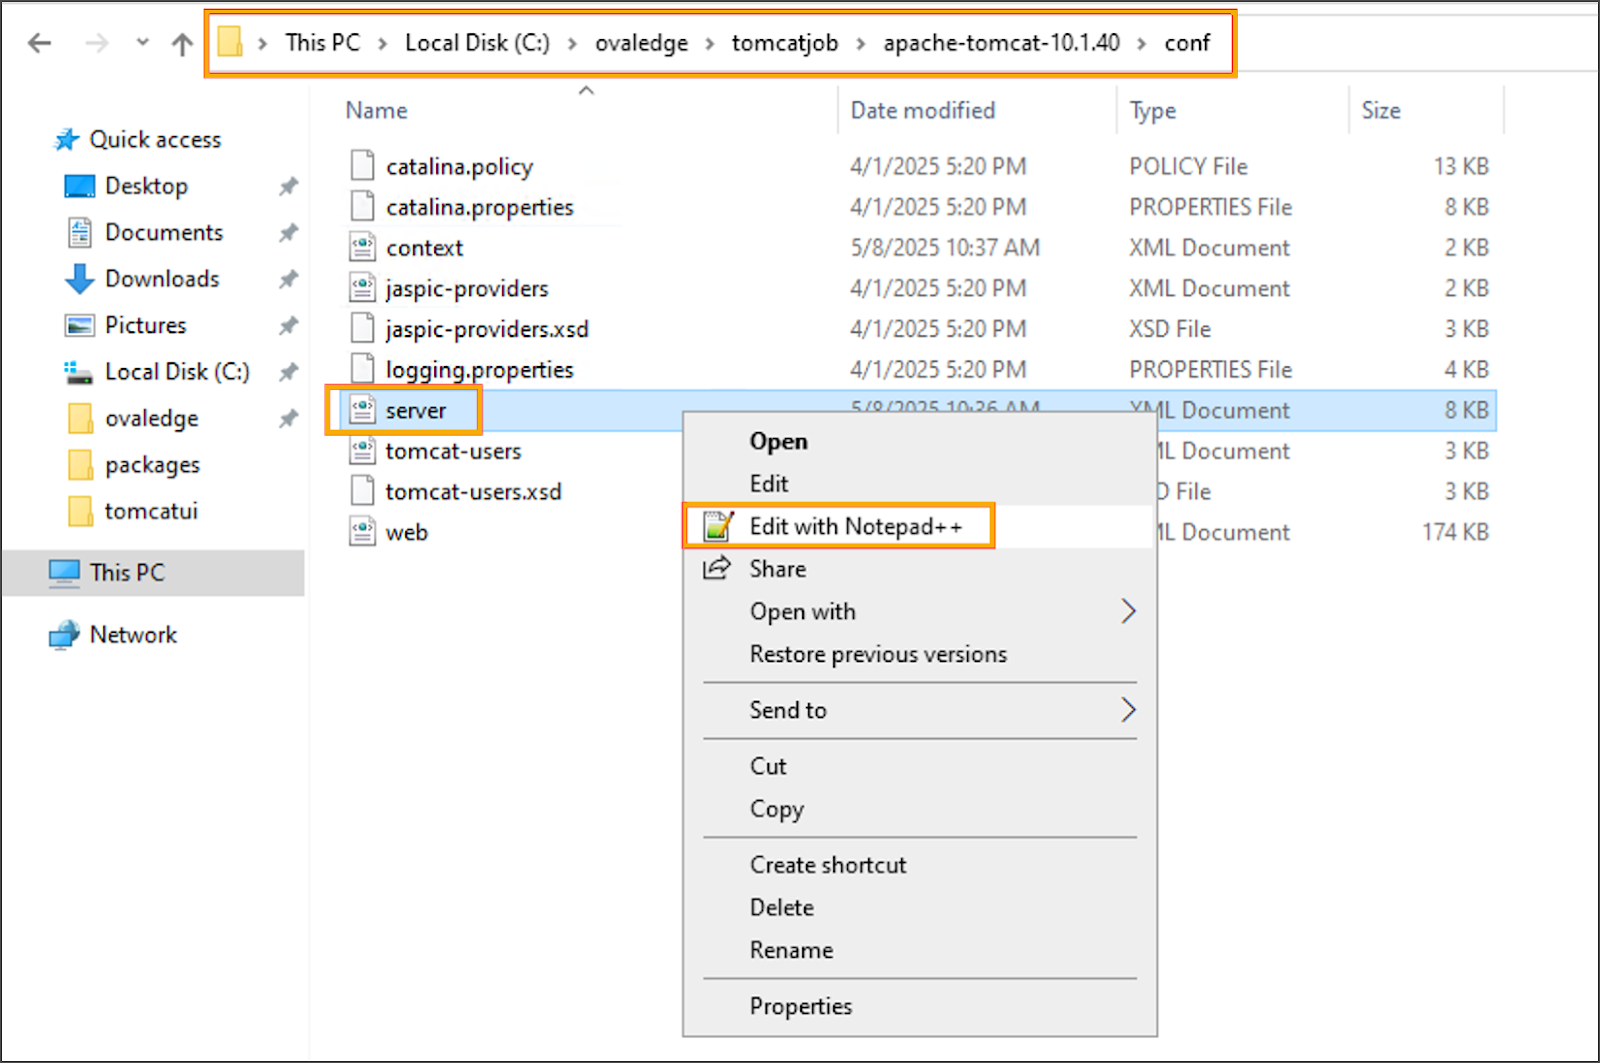This screenshot has width=1600, height=1063.
Task: Click the server XML file icon
Action: coord(362,410)
